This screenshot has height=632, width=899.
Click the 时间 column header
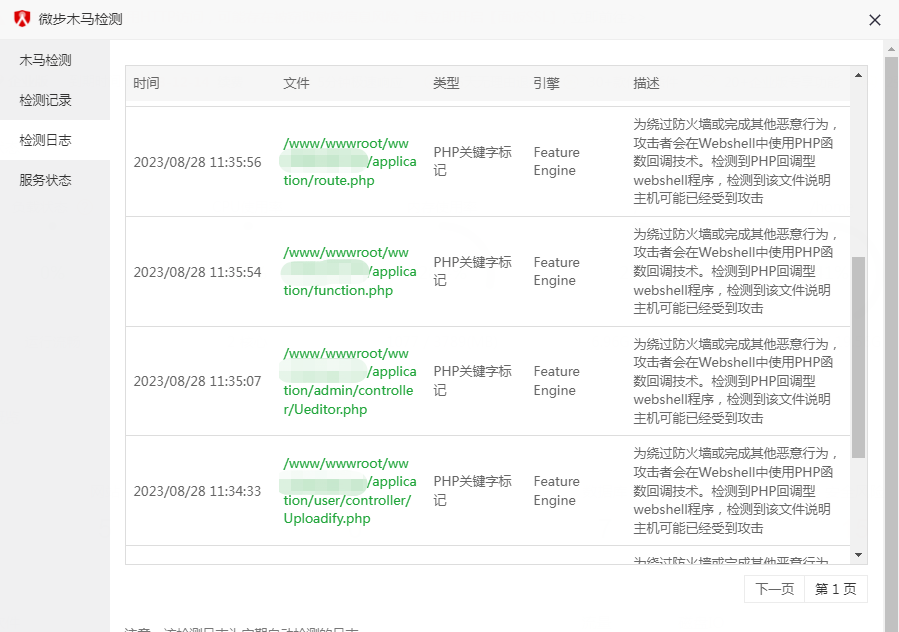tap(146, 83)
